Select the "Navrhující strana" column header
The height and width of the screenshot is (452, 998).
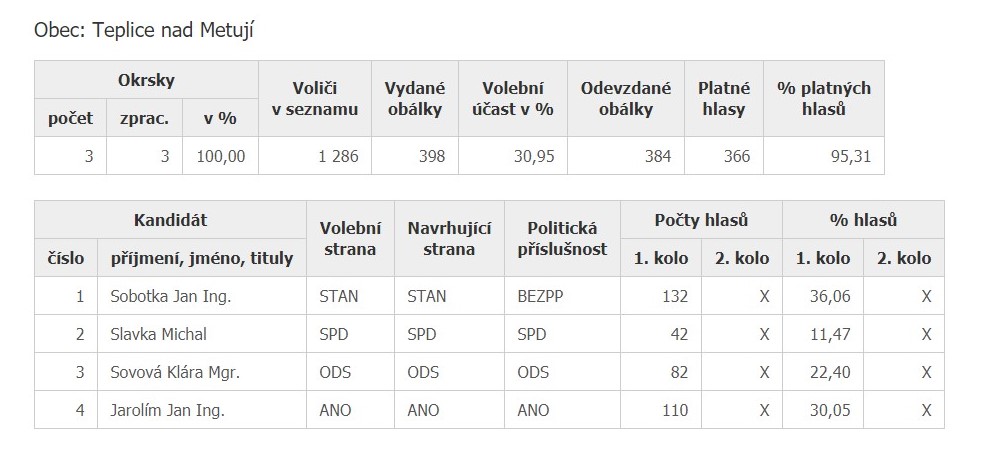[449, 238]
